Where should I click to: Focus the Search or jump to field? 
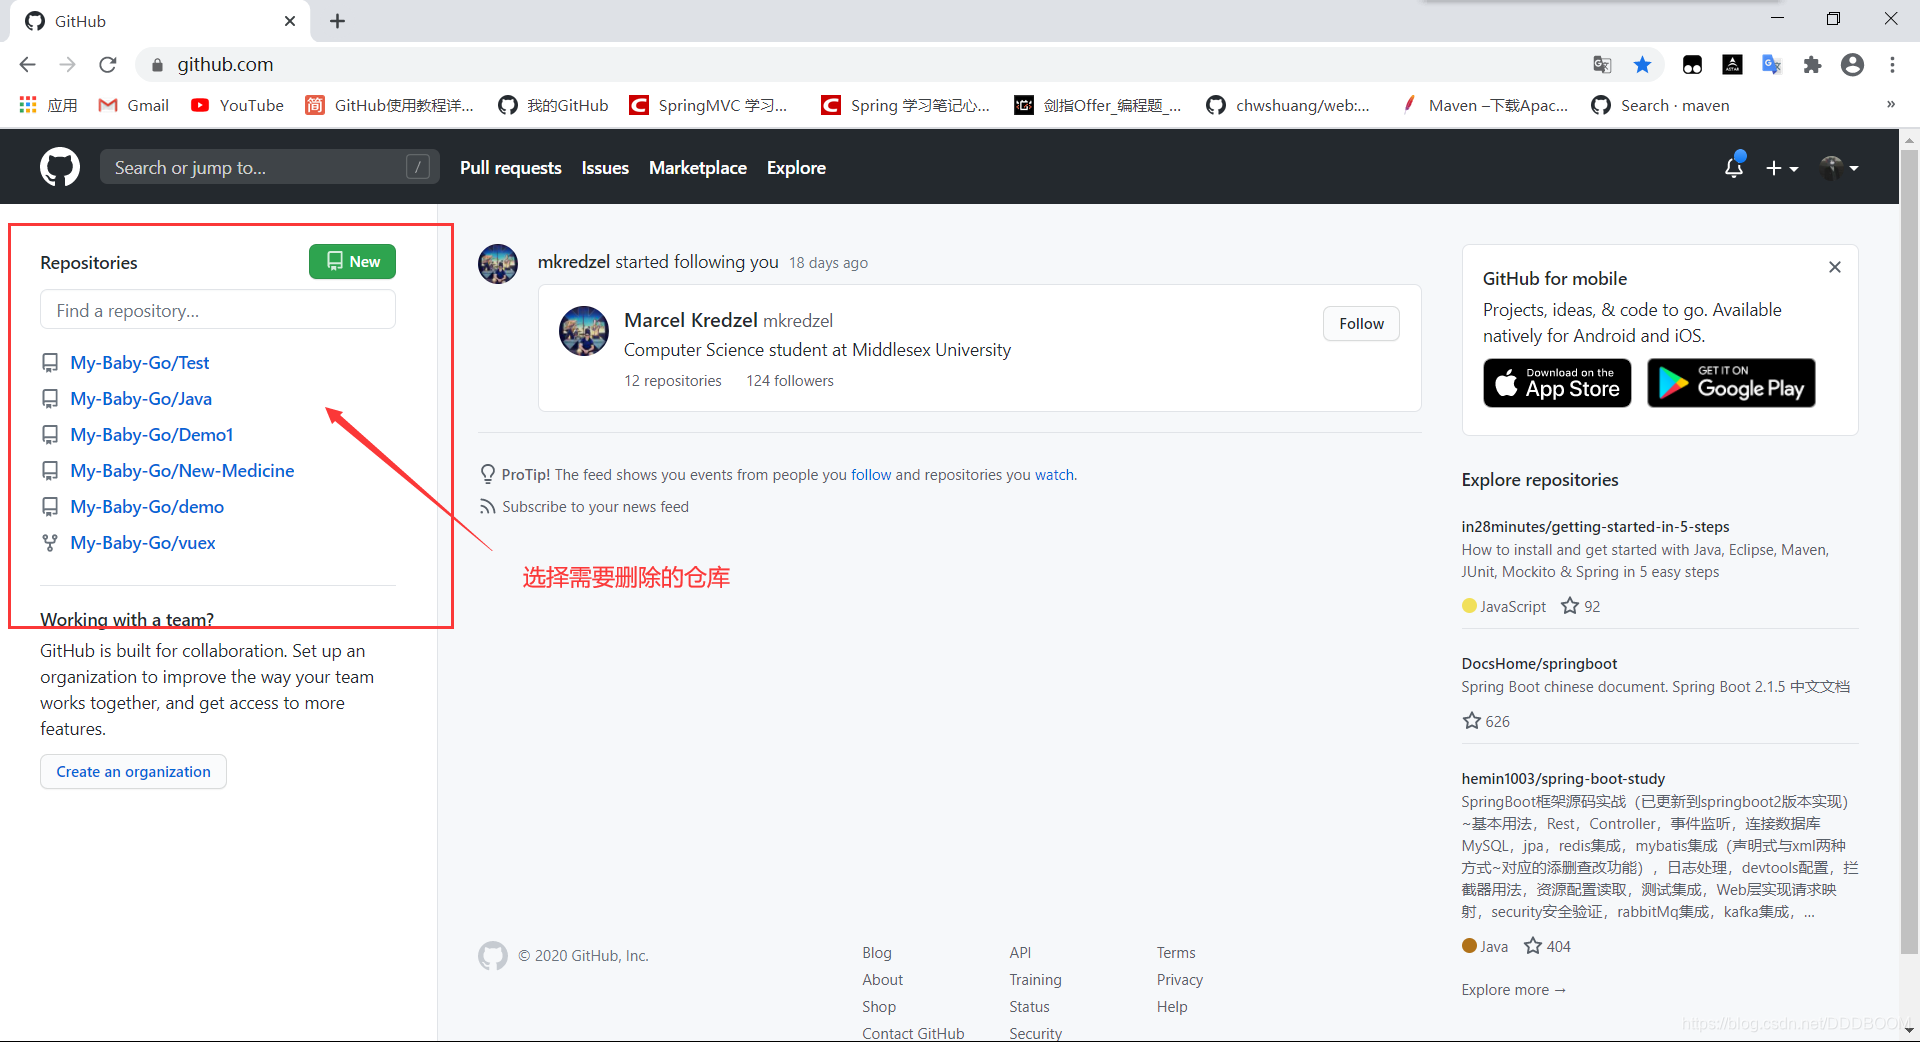[x=270, y=167]
